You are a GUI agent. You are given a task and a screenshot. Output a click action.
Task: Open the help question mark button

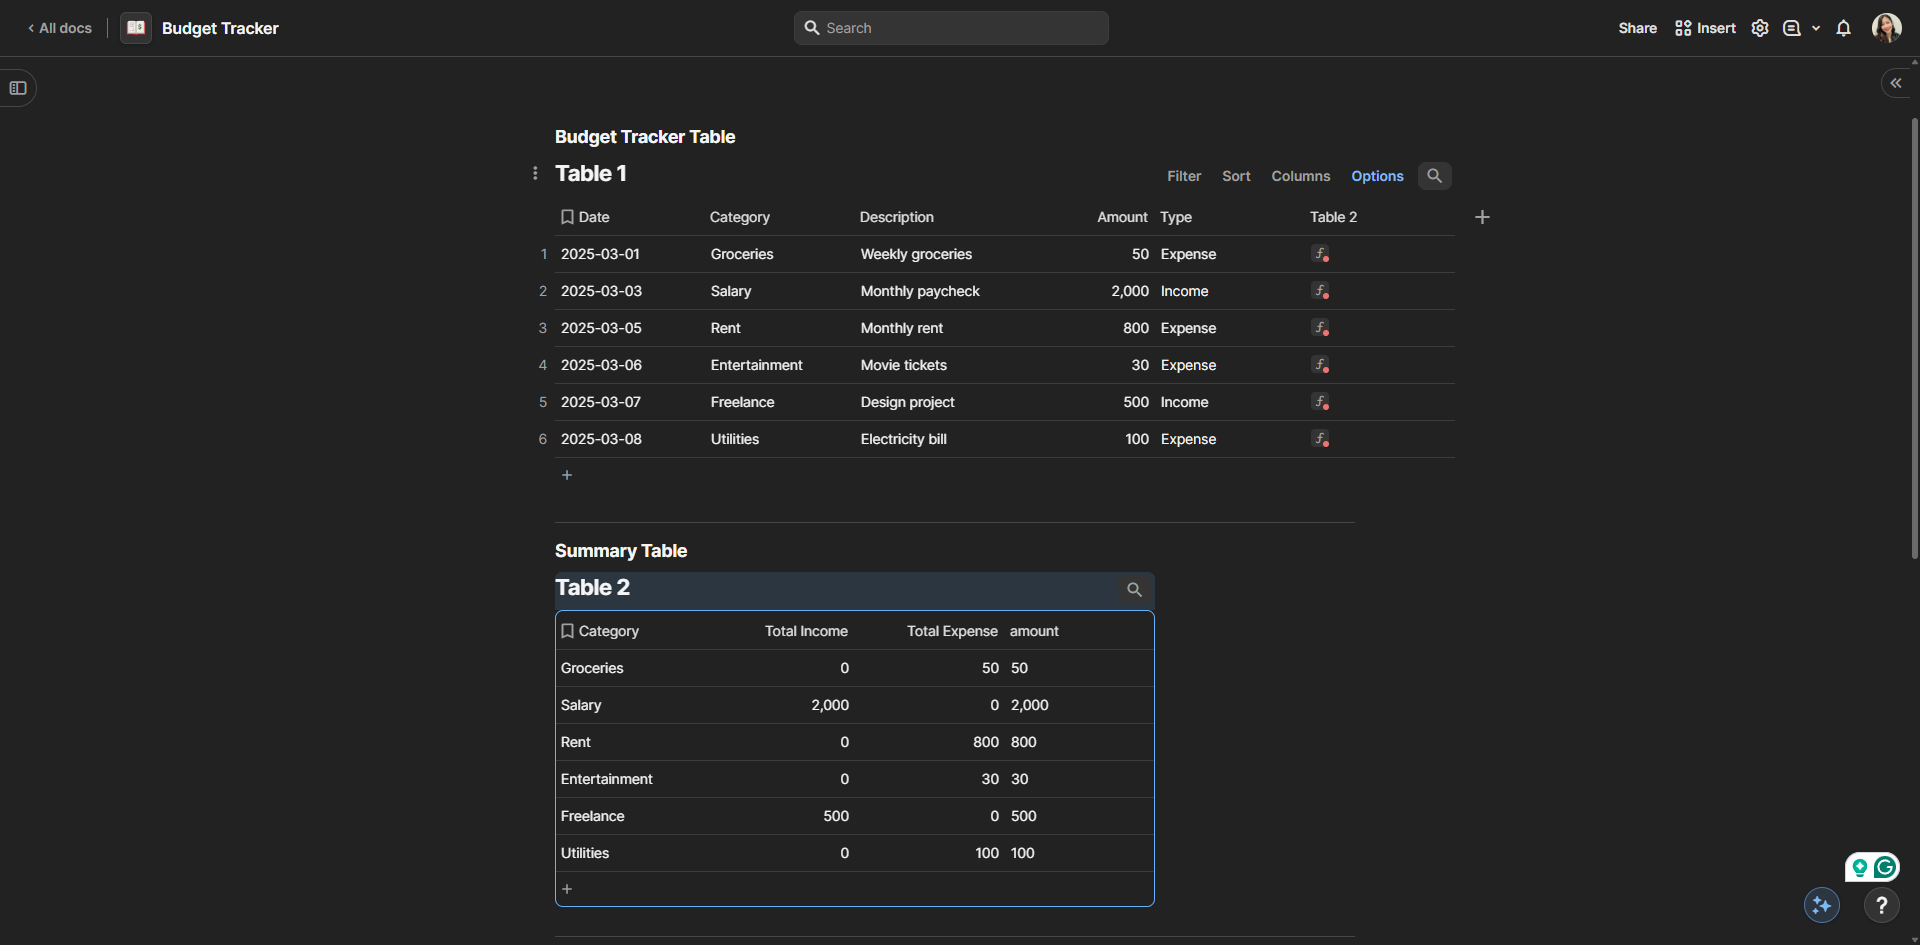pyautogui.click(x=1881, y=905)
